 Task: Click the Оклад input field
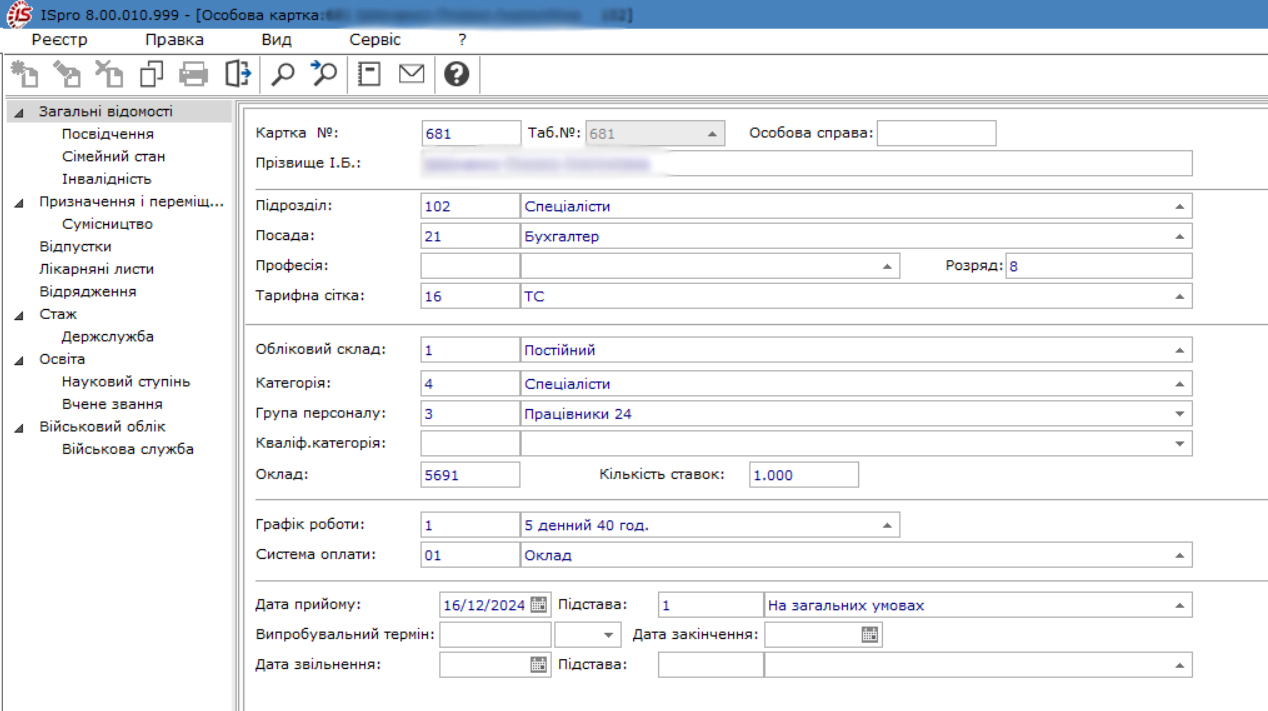(470, 475)
